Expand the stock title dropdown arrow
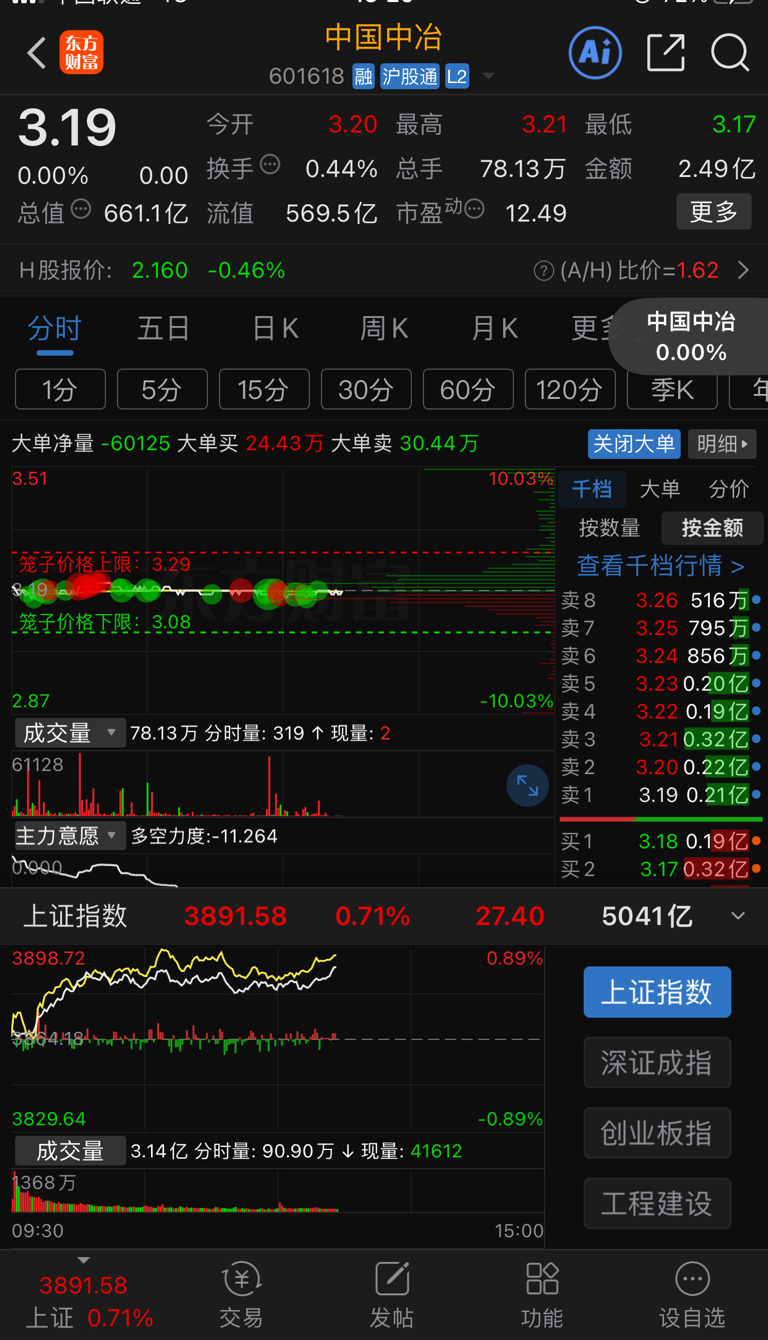The height and width of the screenshot is (1340, 768). pyautogui.click(x=488, y=77)
